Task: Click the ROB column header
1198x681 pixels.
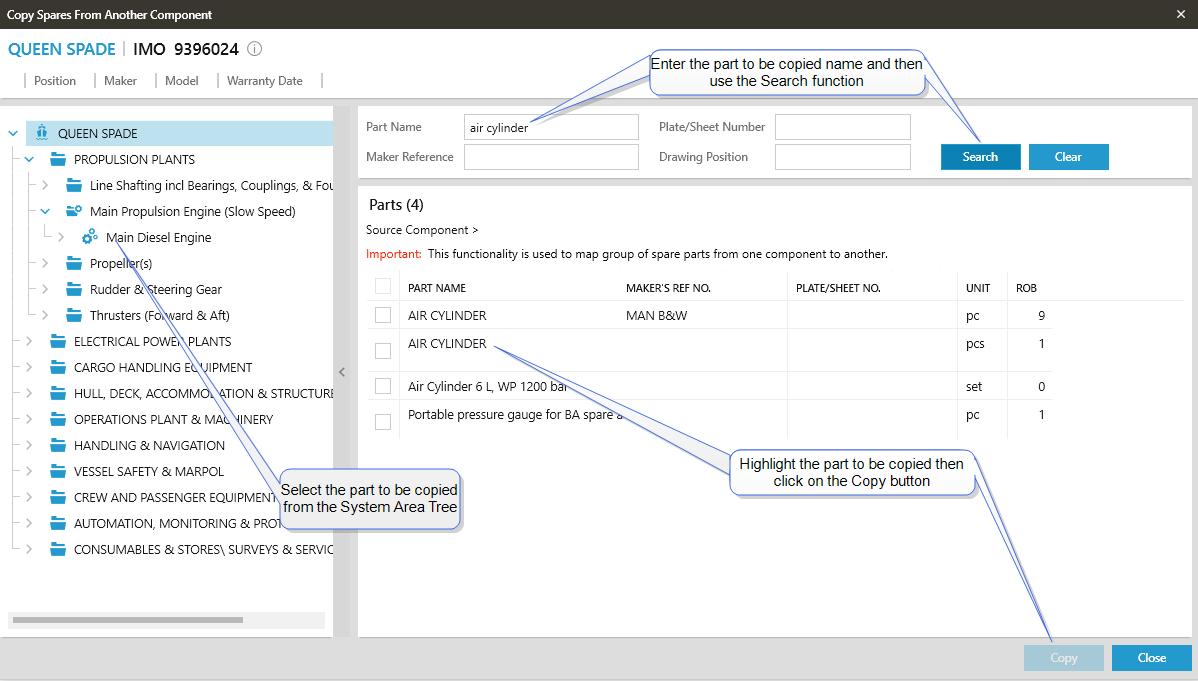Action: (x=1026, y=288)
